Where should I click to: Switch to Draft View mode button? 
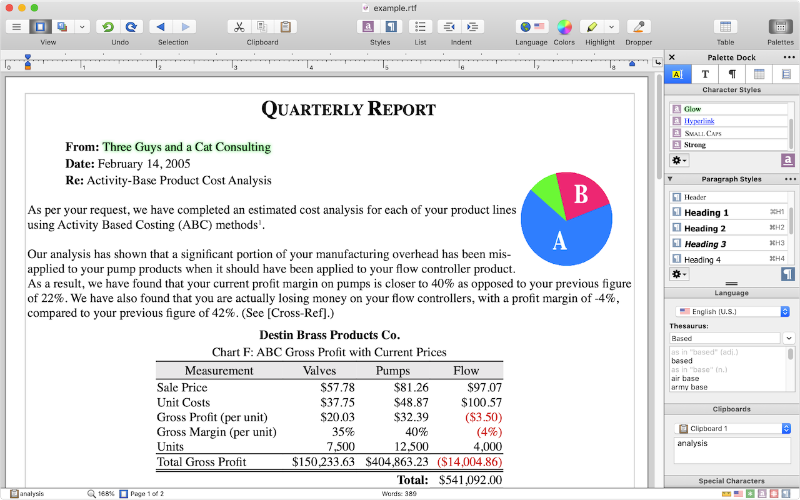pos(16,27)
